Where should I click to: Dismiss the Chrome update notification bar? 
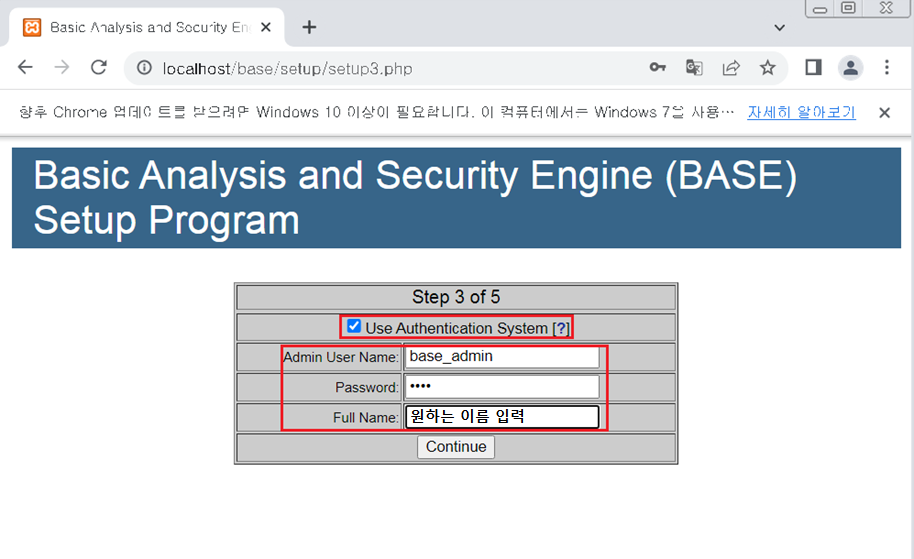[884, 112]
